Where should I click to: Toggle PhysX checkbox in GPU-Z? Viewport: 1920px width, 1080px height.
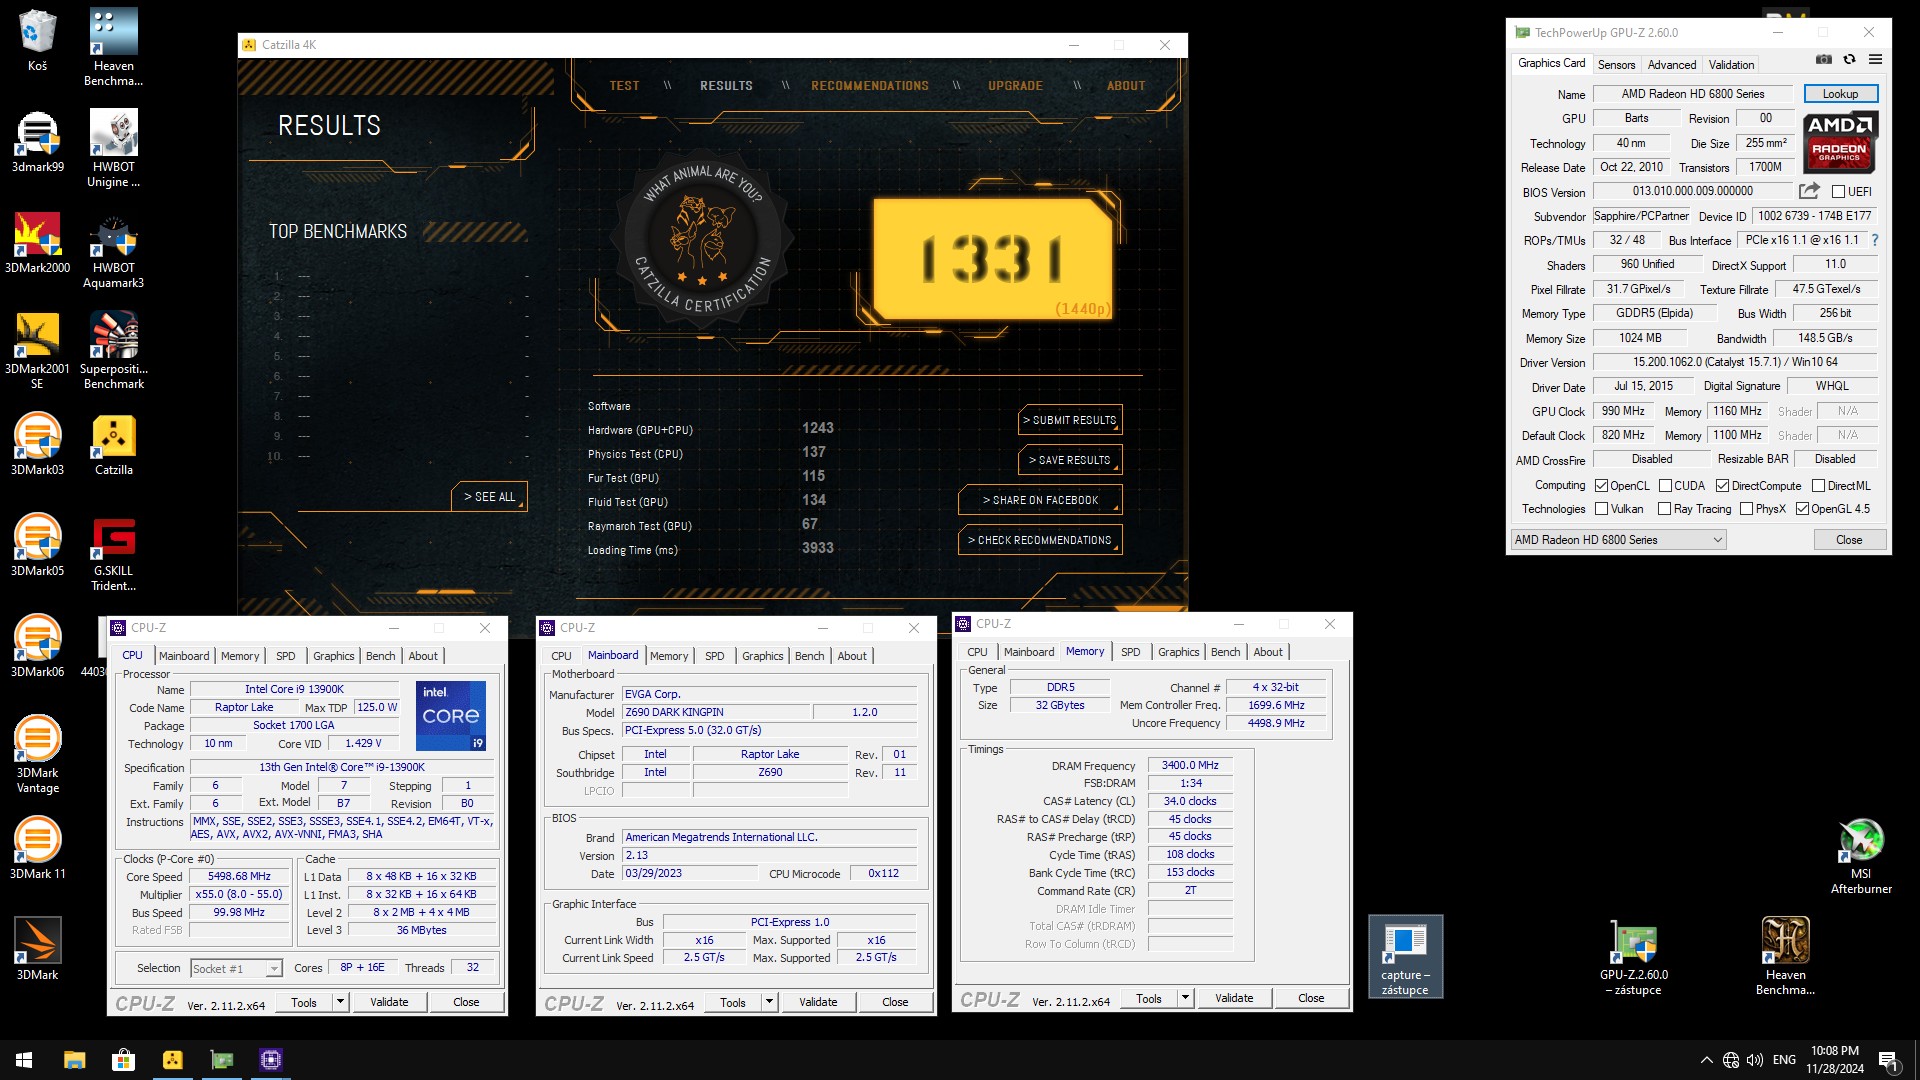1746,508
